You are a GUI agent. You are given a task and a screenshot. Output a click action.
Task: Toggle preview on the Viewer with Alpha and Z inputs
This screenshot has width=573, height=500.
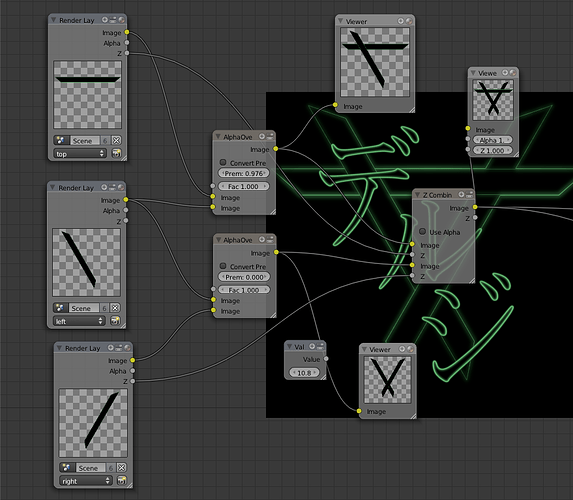tap(513, 72)
